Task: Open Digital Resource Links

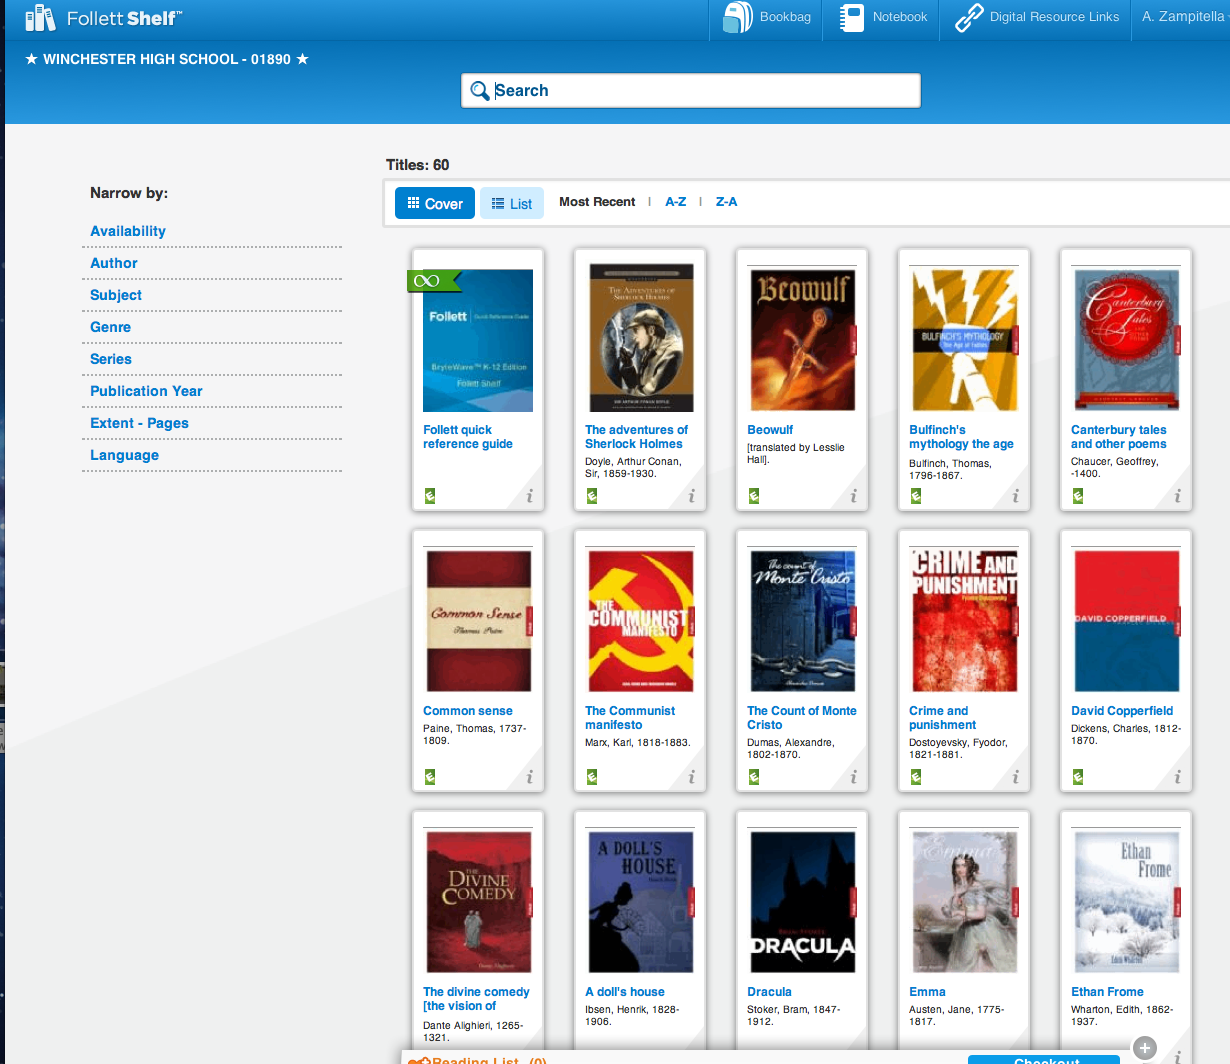Action: click(1035, 17)
